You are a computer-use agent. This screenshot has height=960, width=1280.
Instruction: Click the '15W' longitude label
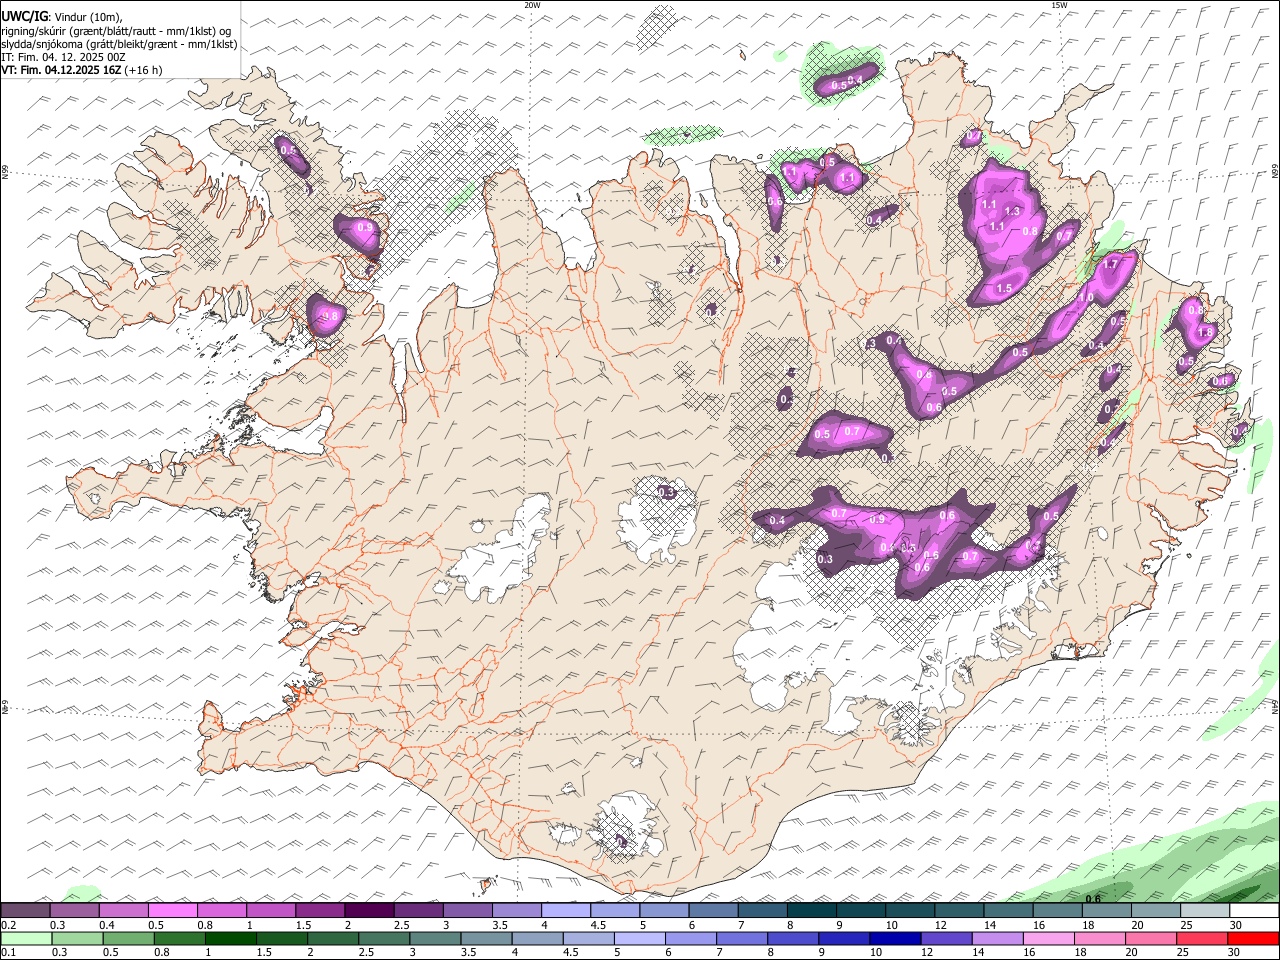tap(1059, 5)
